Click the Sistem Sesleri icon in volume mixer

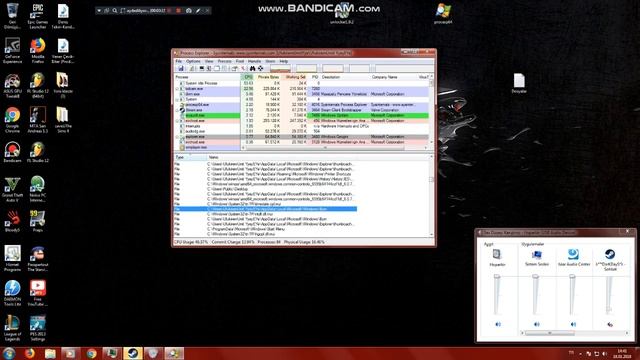click(537, 255)
